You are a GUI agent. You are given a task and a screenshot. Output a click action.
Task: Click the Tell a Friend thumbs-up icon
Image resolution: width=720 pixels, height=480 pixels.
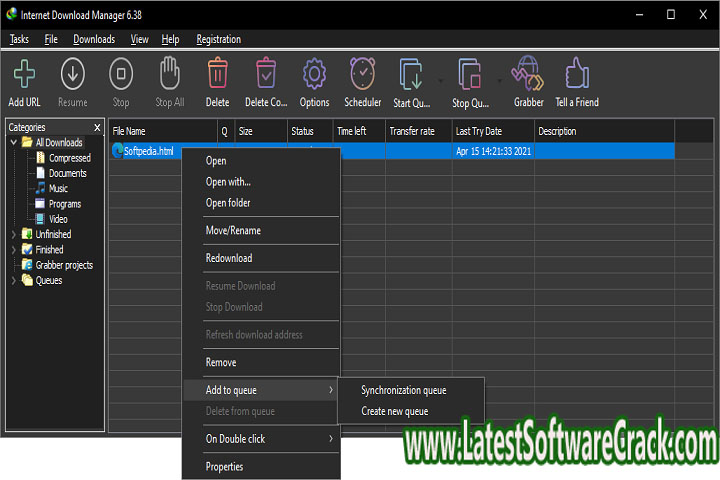[577, 73]
